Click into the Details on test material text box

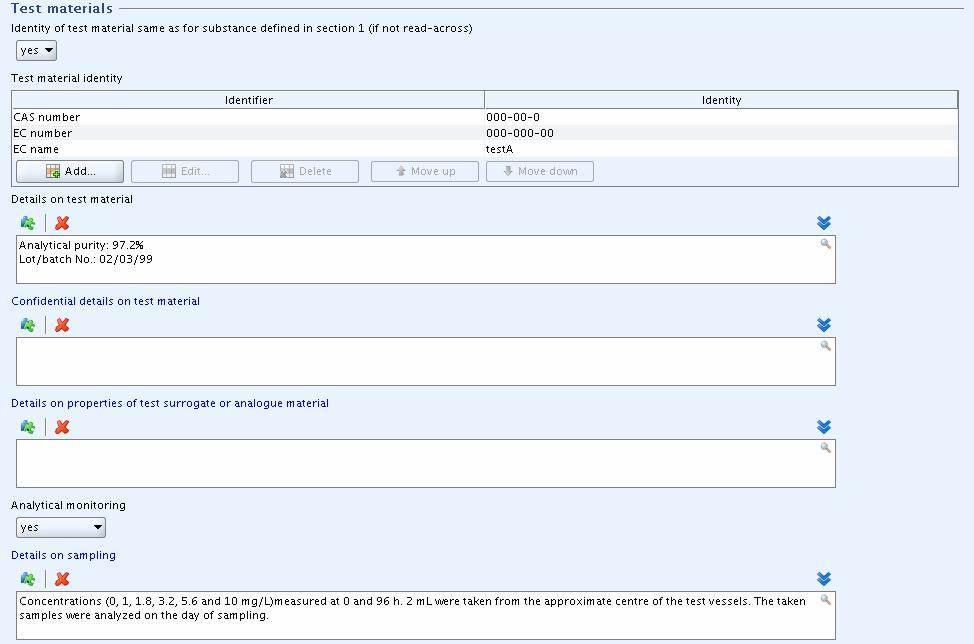426,260
